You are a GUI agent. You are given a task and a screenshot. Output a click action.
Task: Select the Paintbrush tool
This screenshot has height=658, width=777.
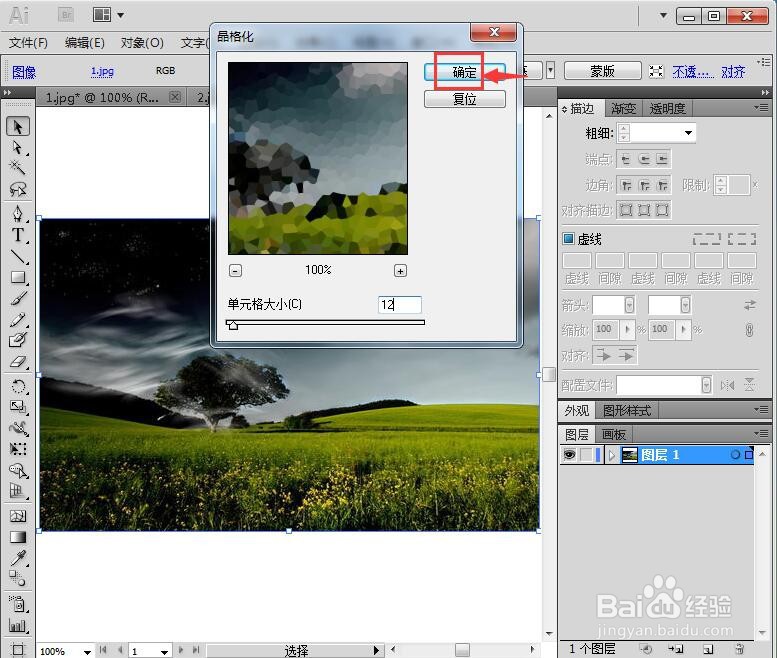(x=18, y=298)
